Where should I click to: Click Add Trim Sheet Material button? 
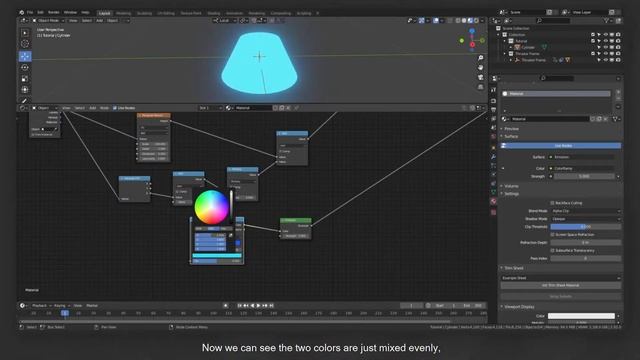[561, 286]
